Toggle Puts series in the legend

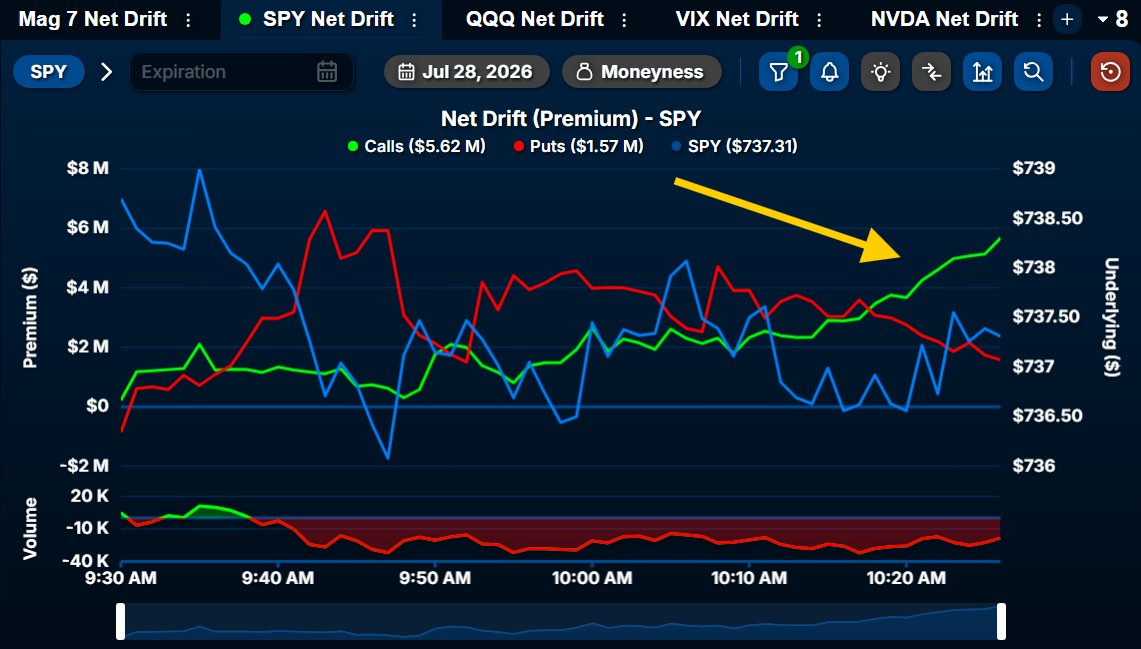click(x=579, y=146)
